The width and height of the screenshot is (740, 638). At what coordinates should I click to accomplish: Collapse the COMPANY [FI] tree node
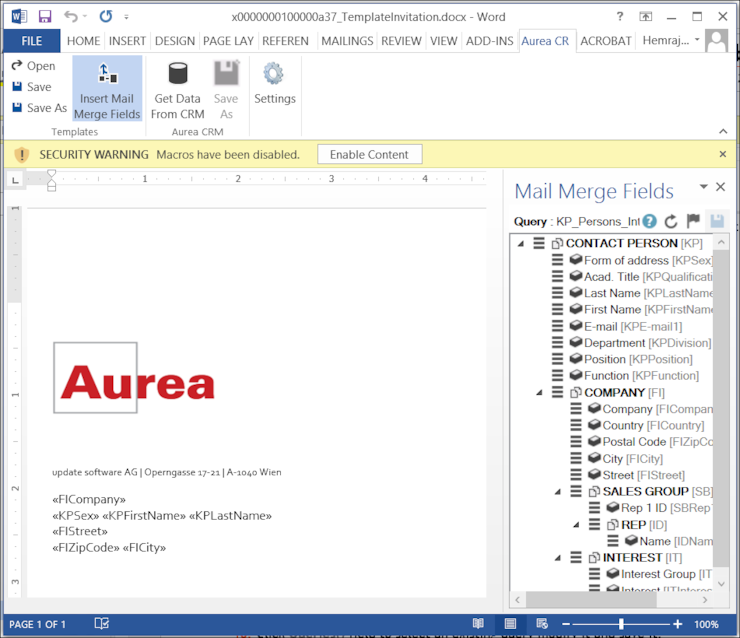coord(539,393)
